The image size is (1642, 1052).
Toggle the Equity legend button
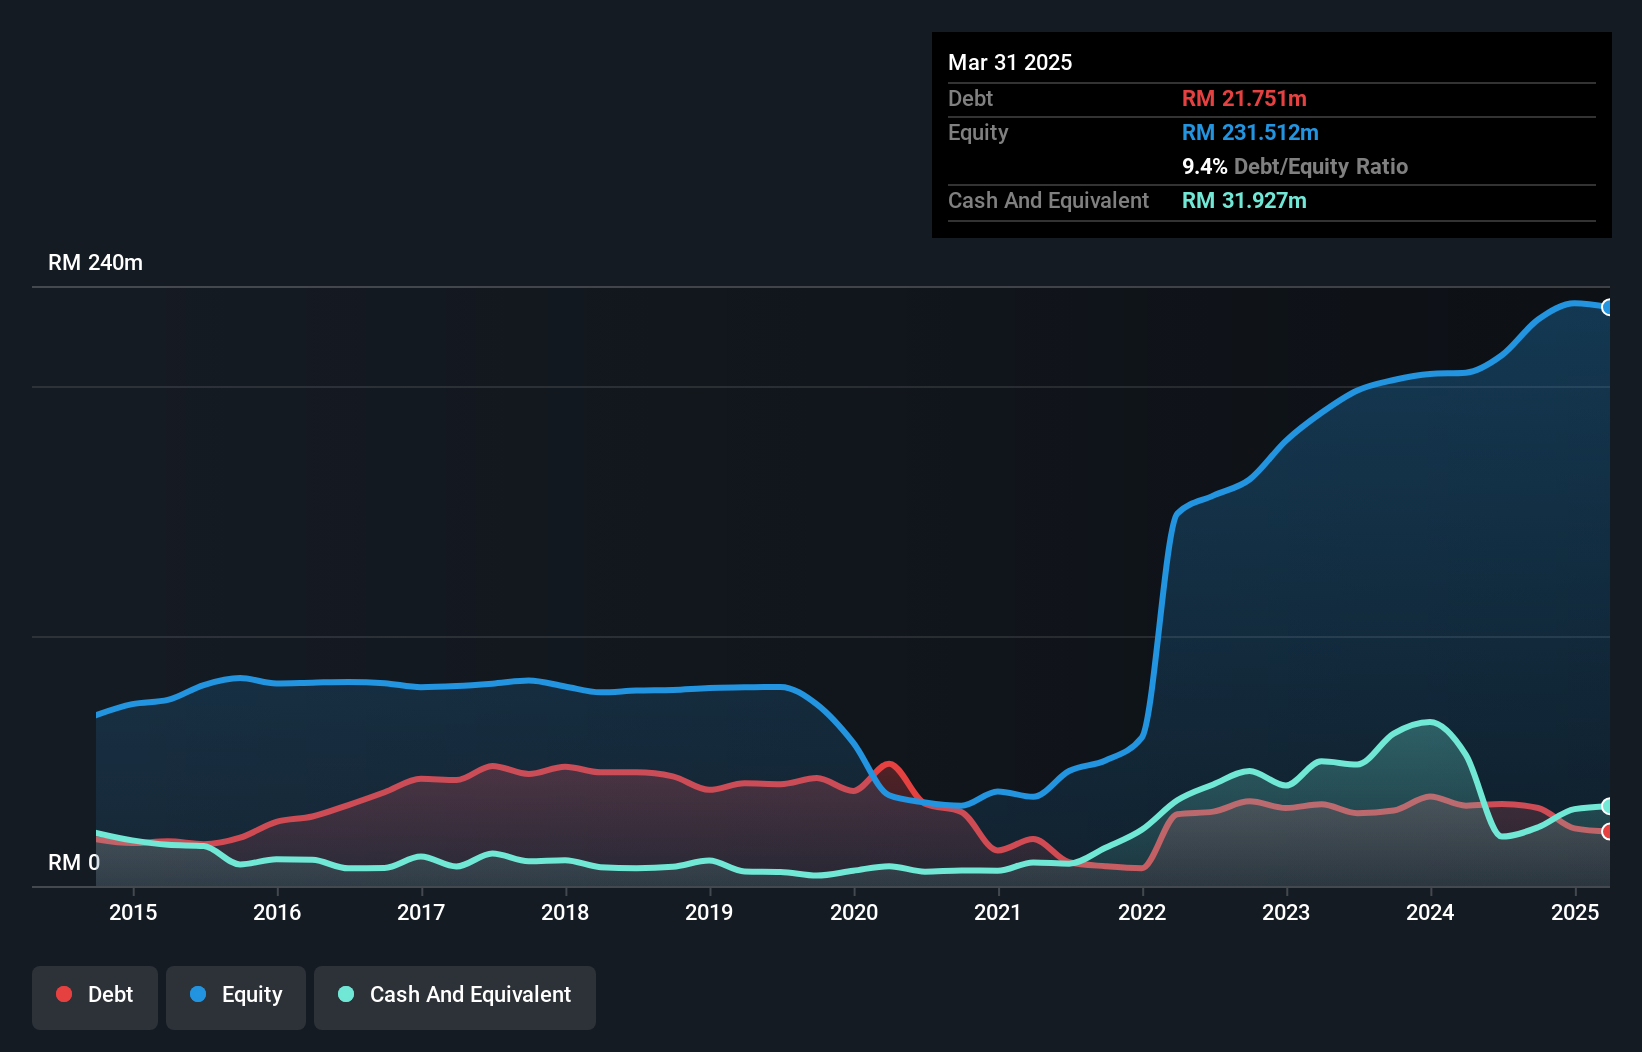tap(236, 997)
